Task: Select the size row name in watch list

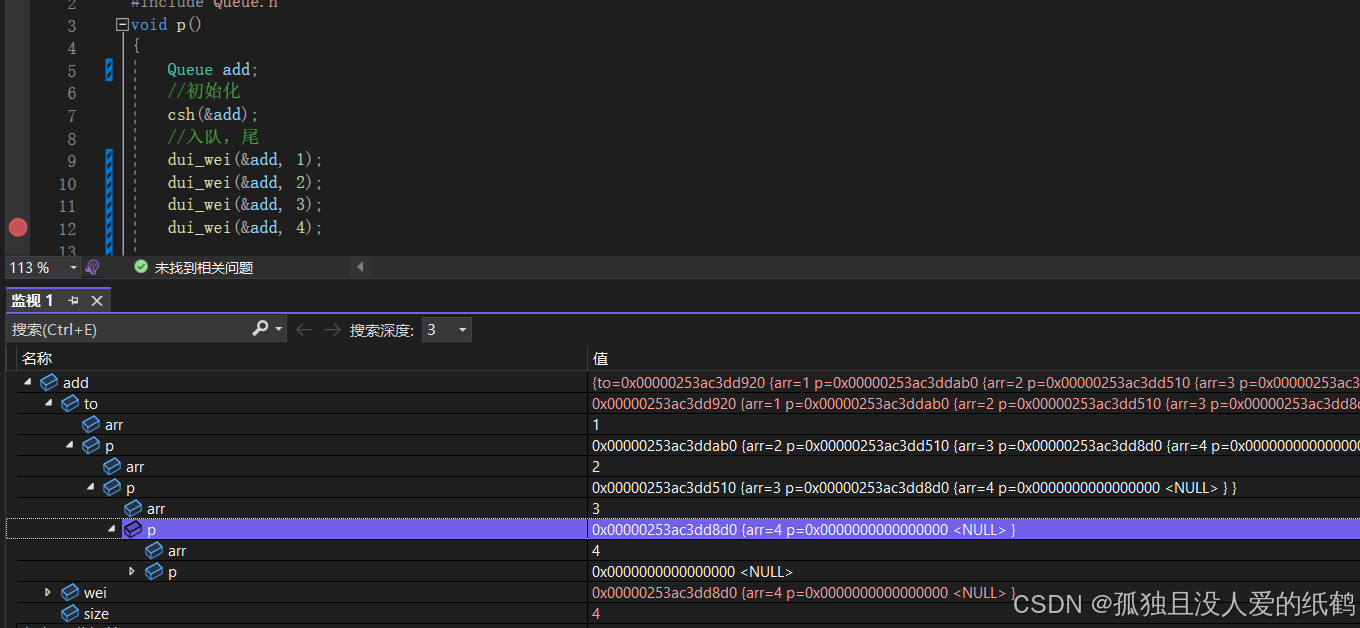Action: click(x=96, y=614)
